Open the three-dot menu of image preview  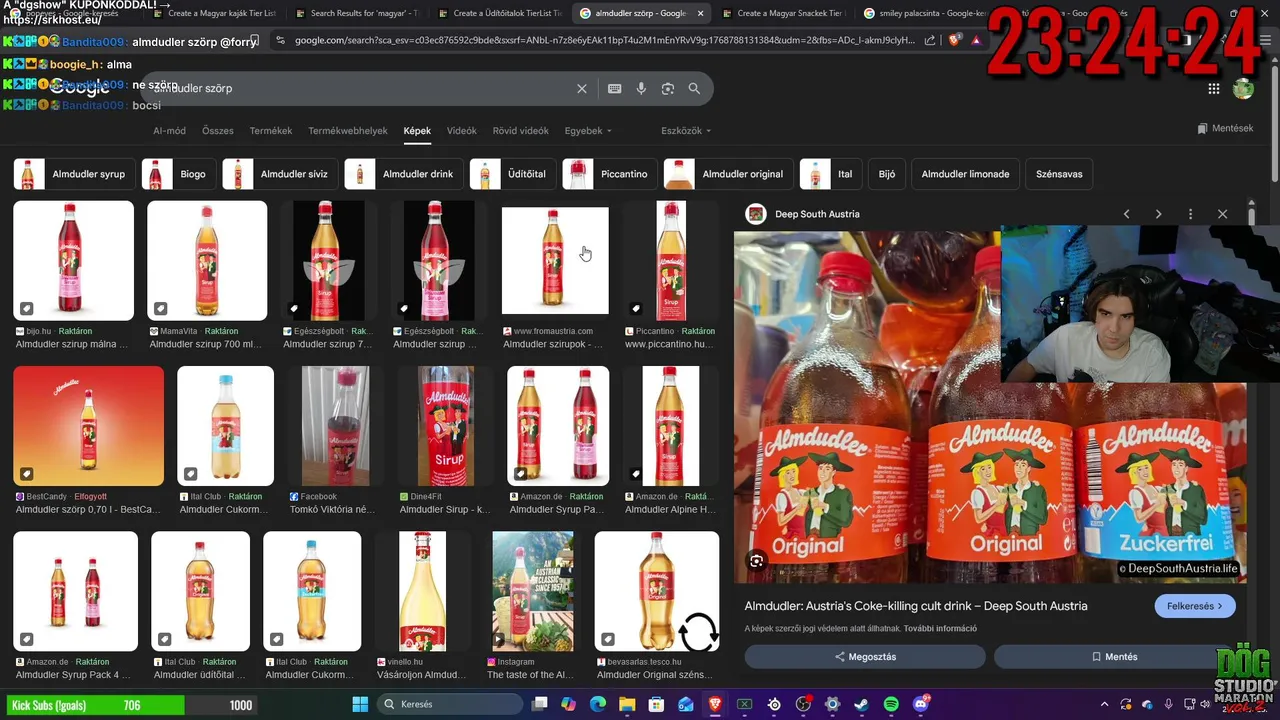(x=1190, y=214)
